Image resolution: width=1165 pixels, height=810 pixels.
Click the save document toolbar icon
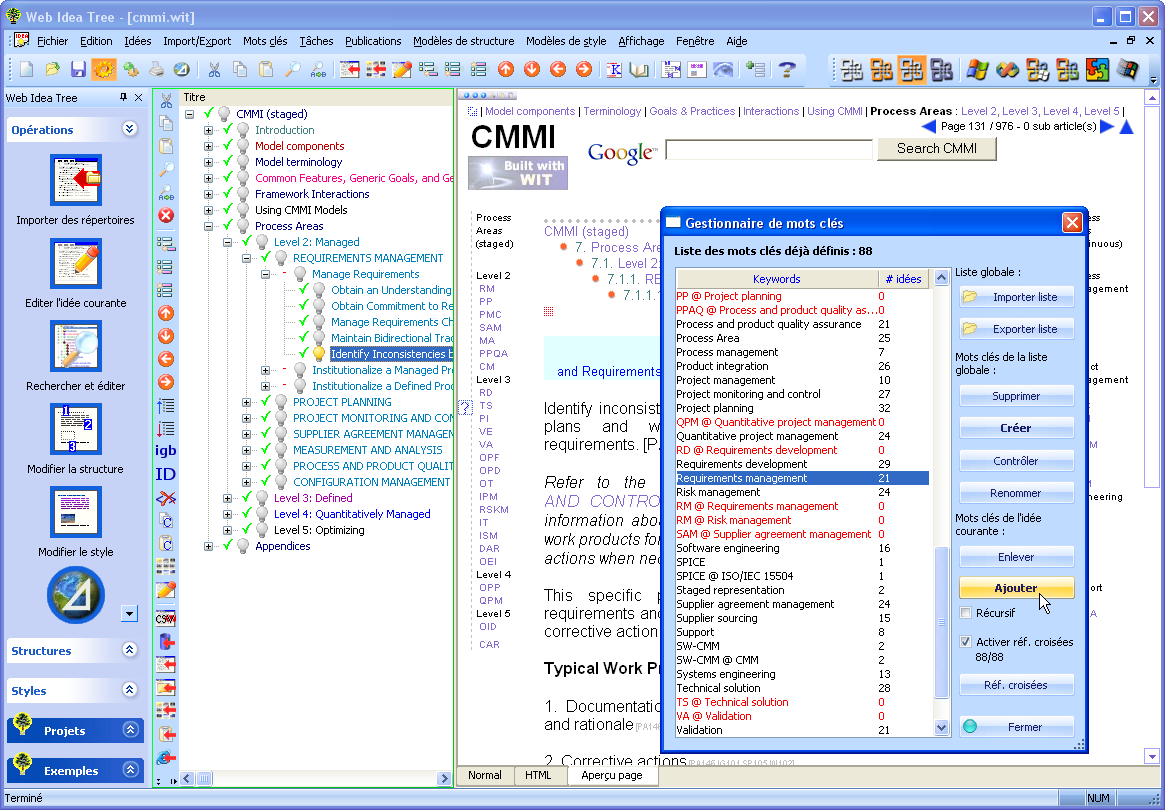[x=78, y=70]
